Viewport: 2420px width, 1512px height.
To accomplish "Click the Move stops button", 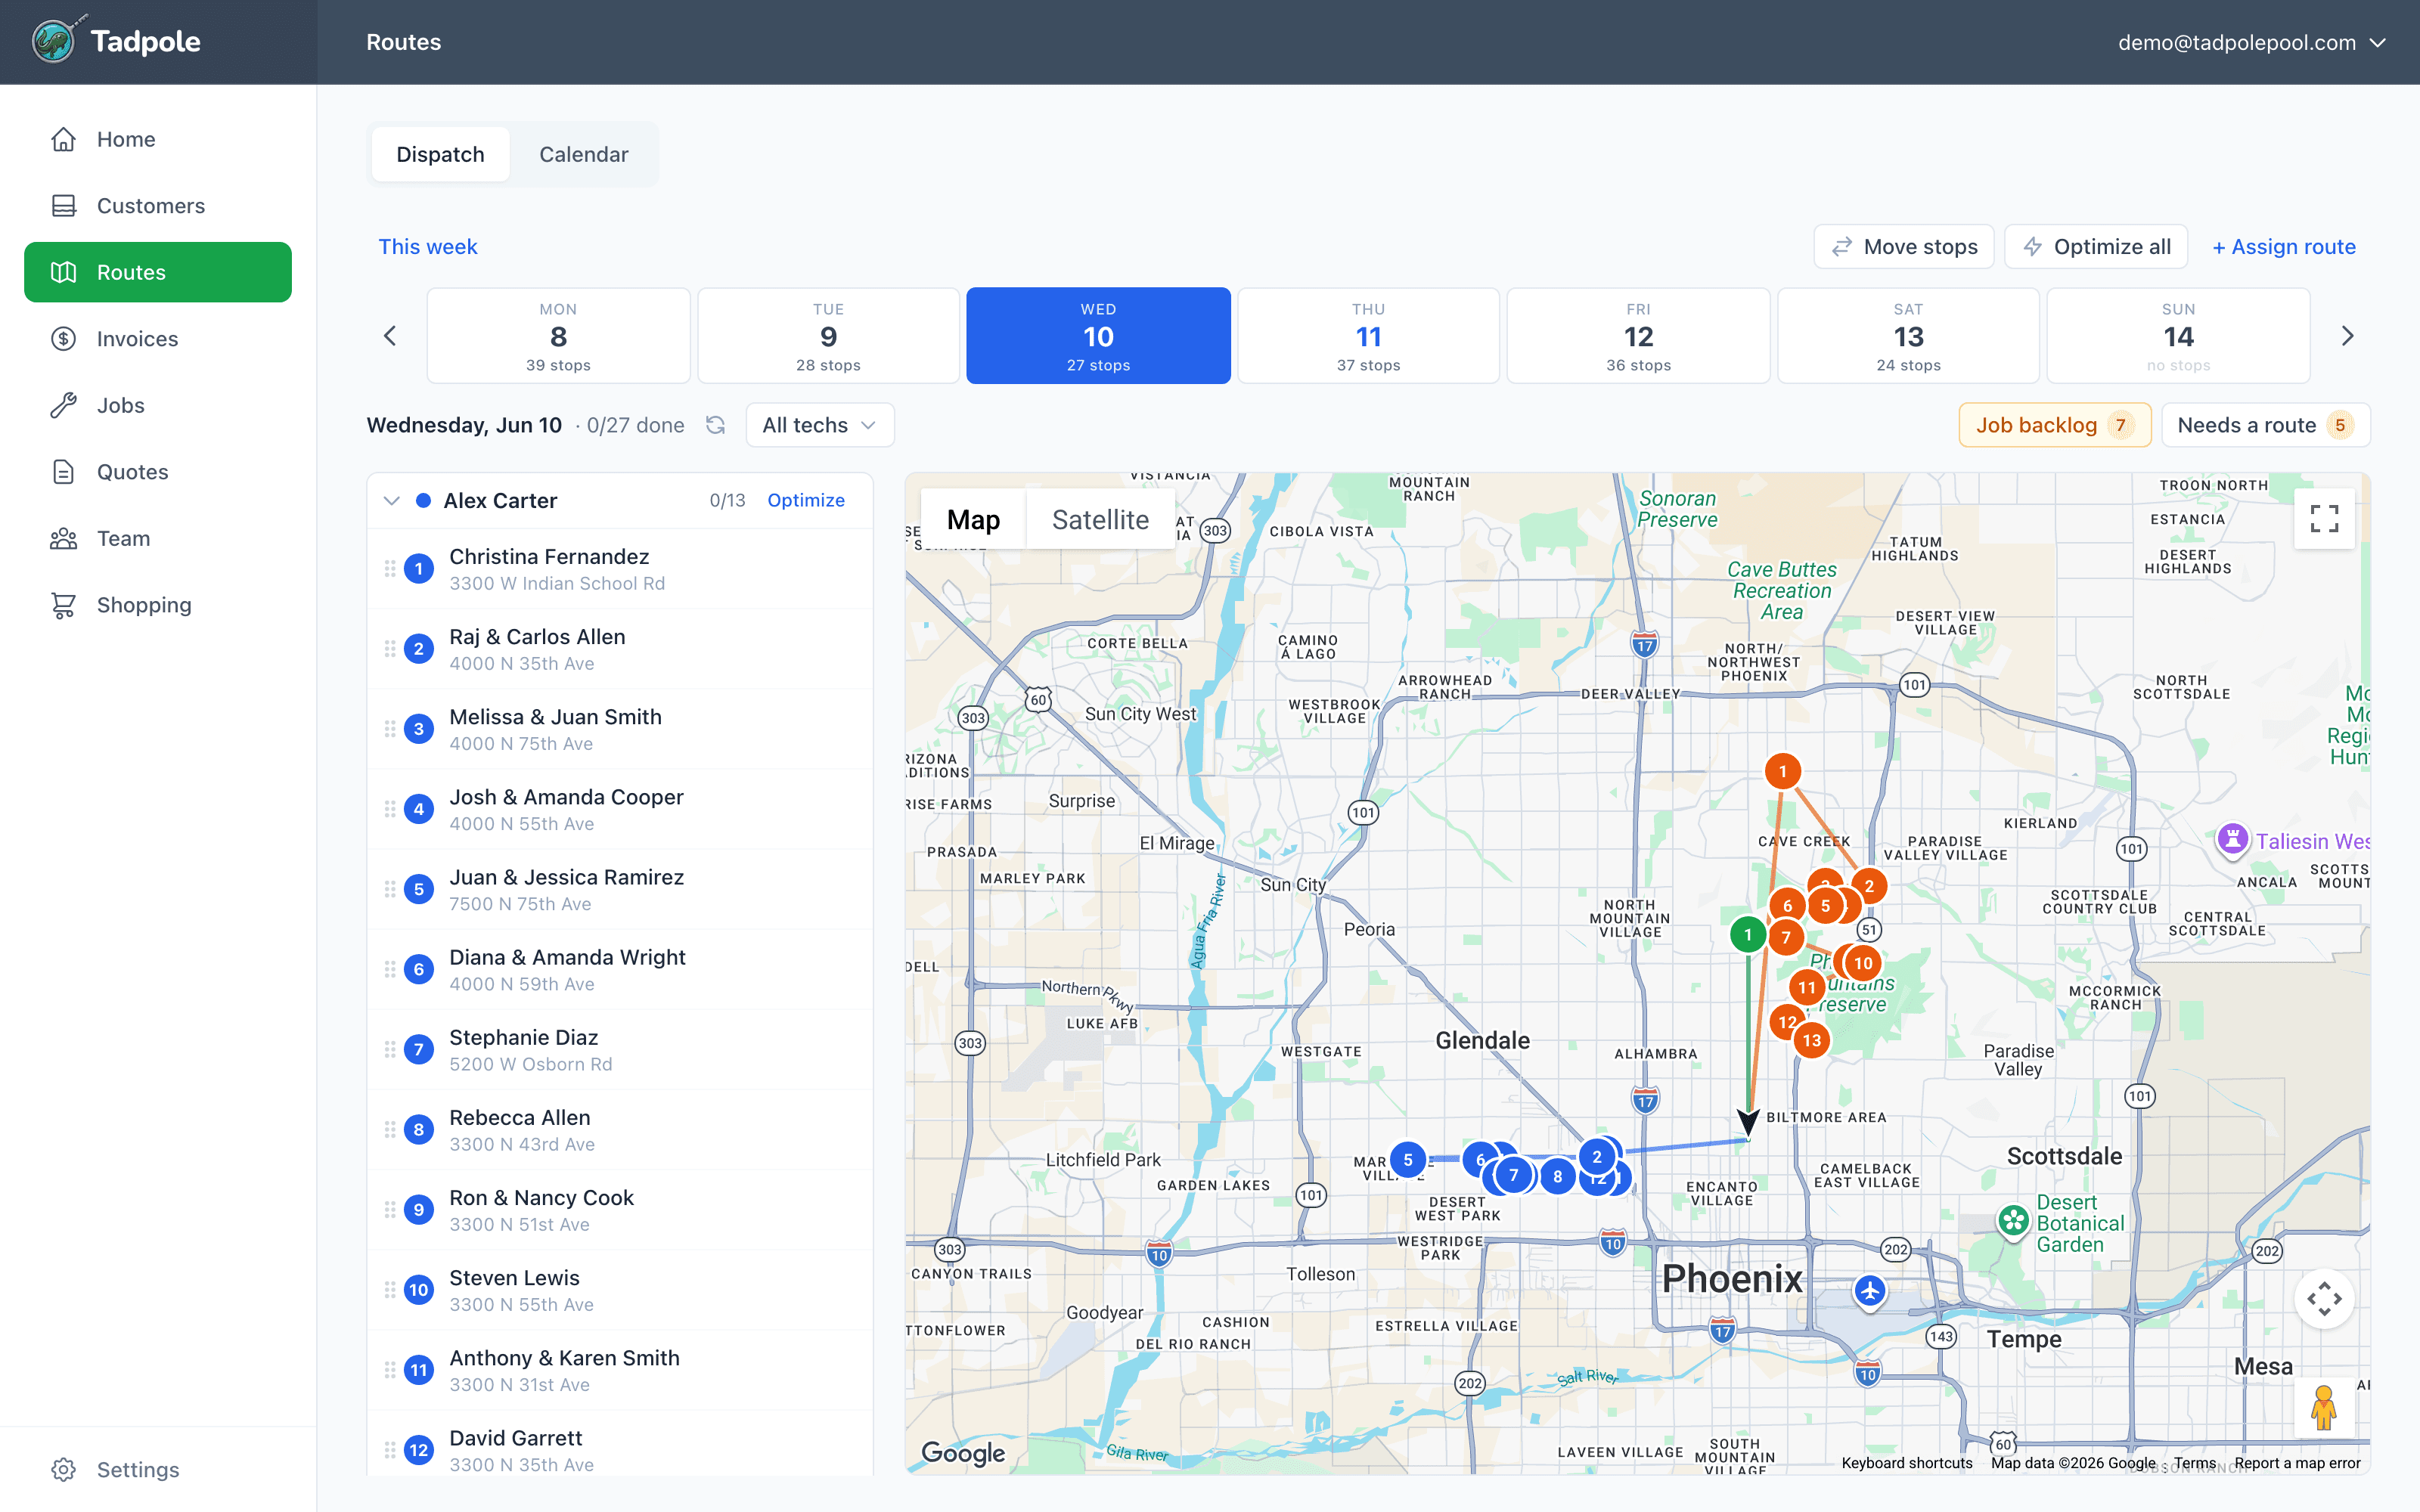I will (x=1904, y=247).
